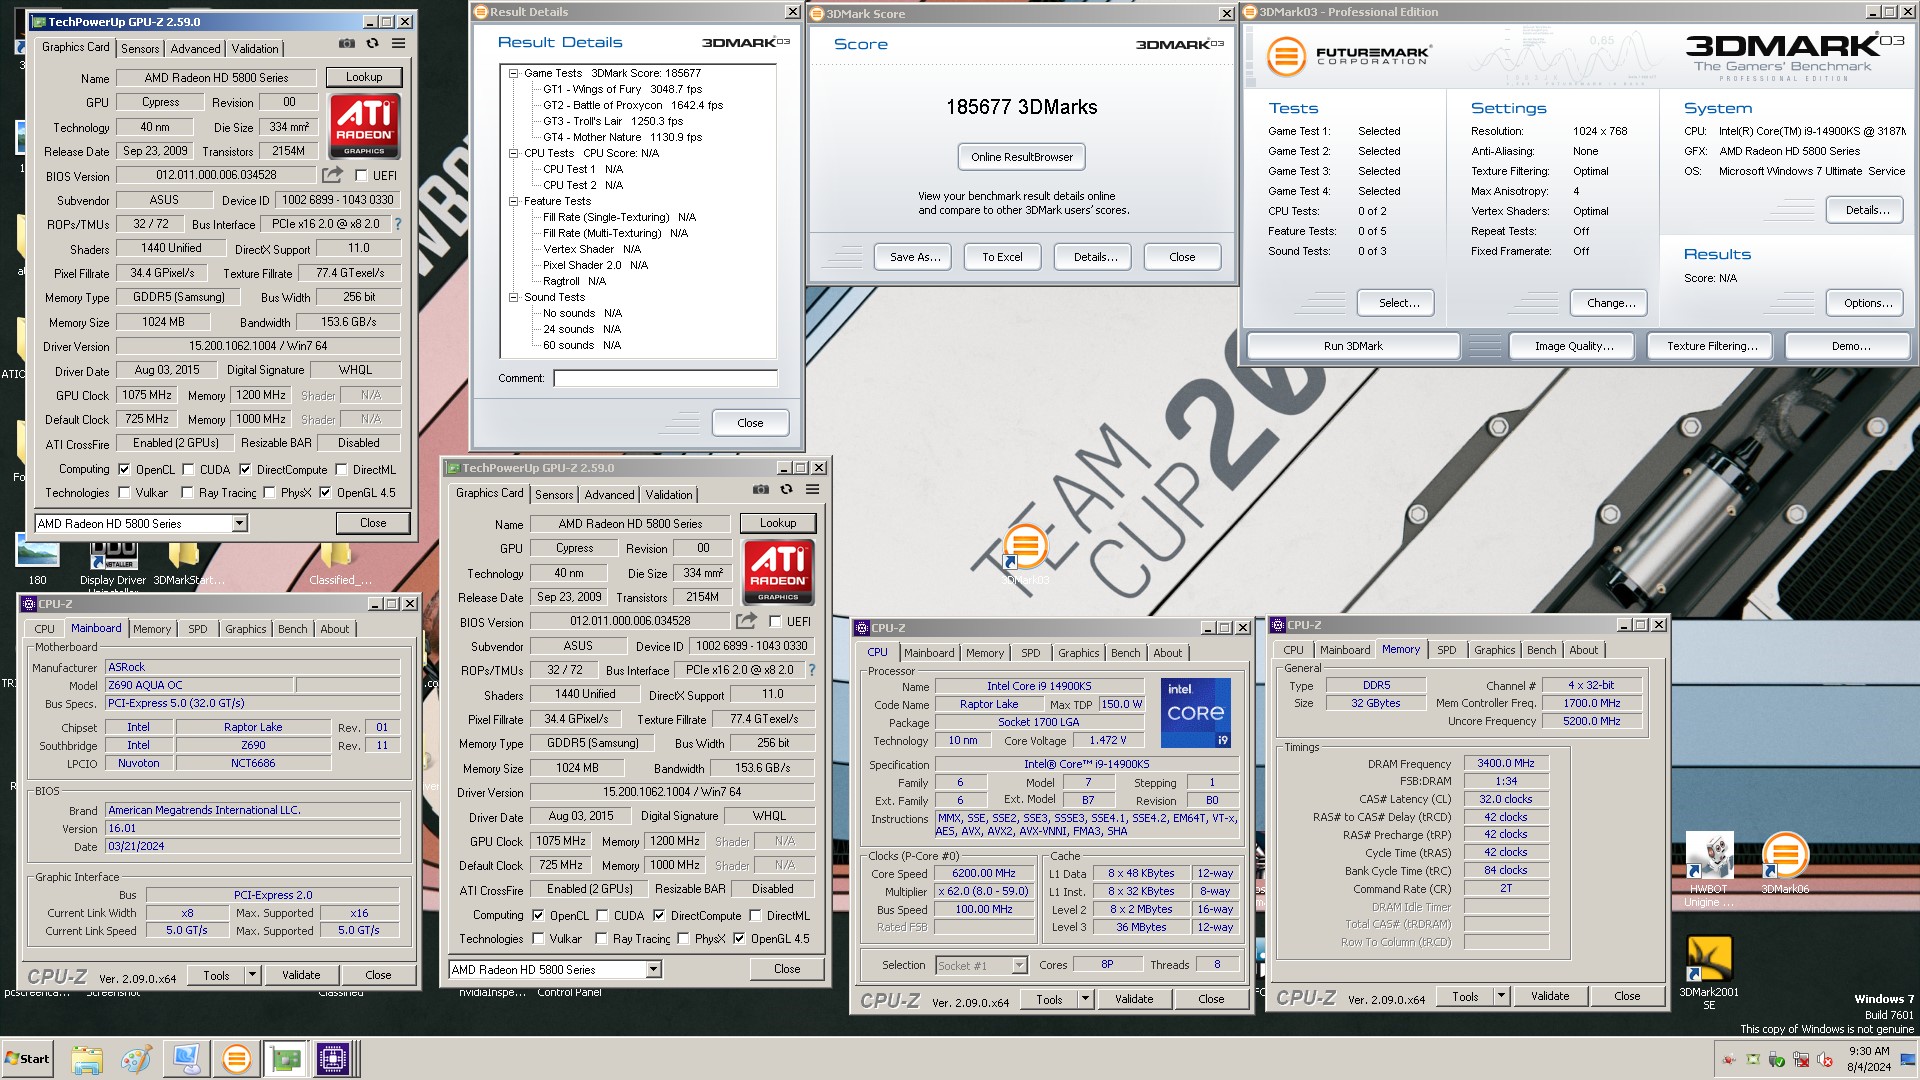Click Lookup button in lower GPU-Z window
1920x1080 pixels.
pos(777,523)
